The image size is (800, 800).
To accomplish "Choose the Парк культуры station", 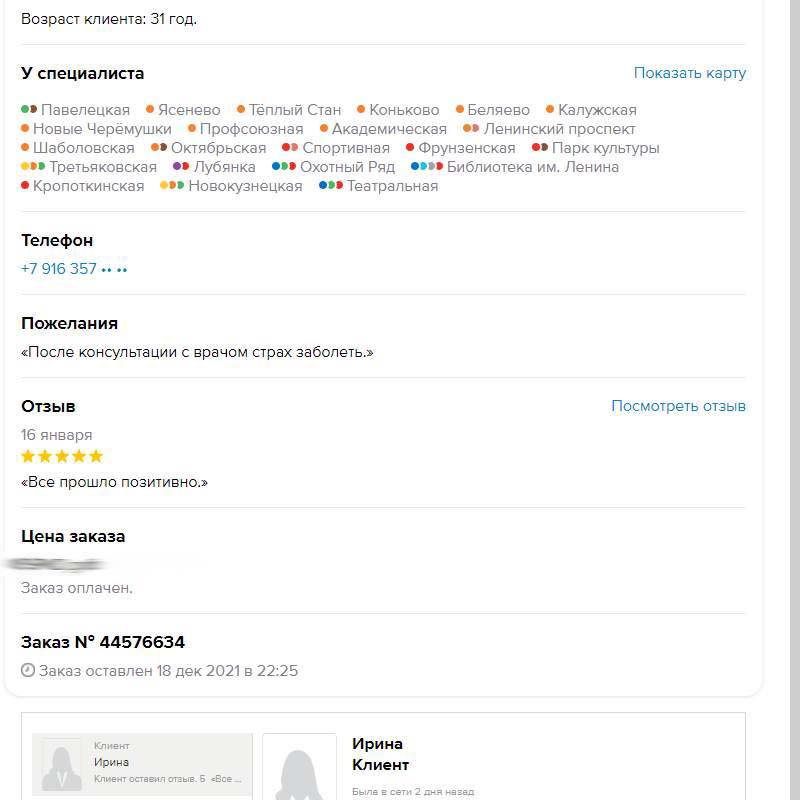I will [x=605, y=148].
